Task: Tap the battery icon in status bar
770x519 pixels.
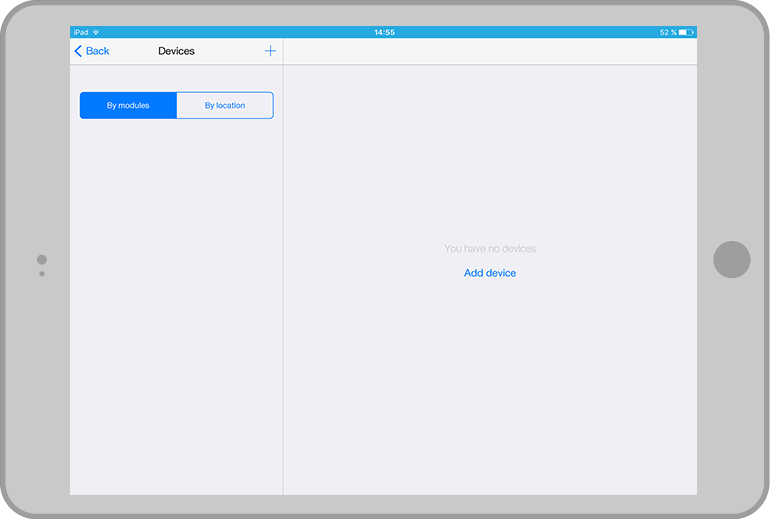Action: click(x=686, y=32)
